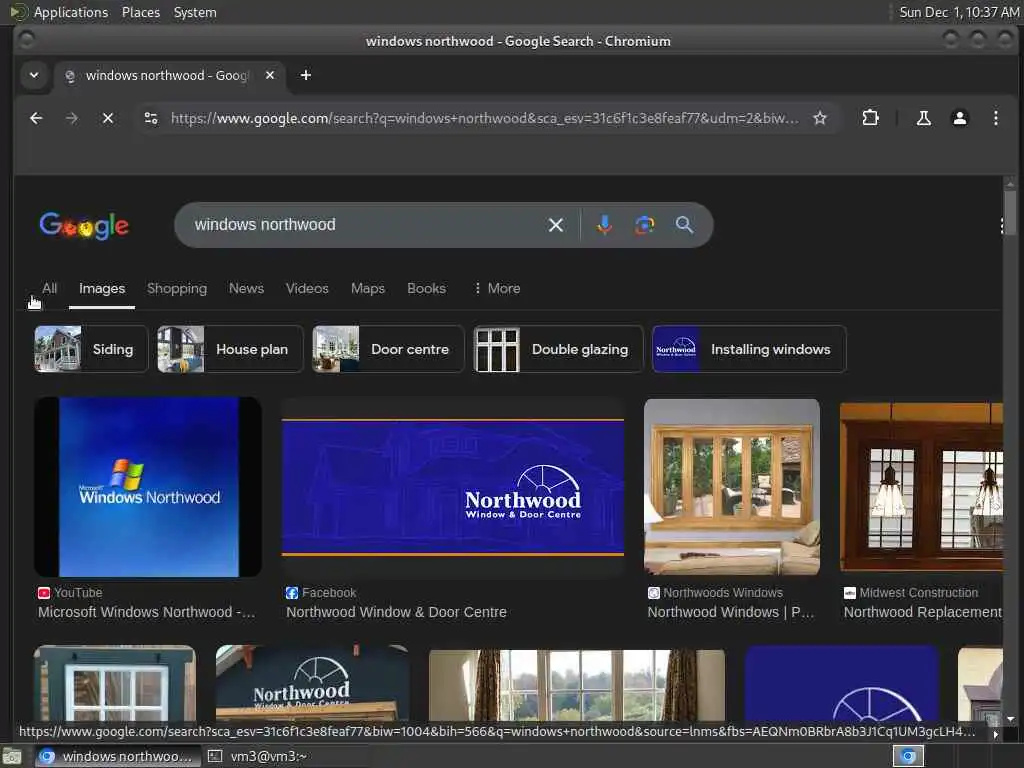
Task: Open the wooden bay window image
Action: point(731,487)
